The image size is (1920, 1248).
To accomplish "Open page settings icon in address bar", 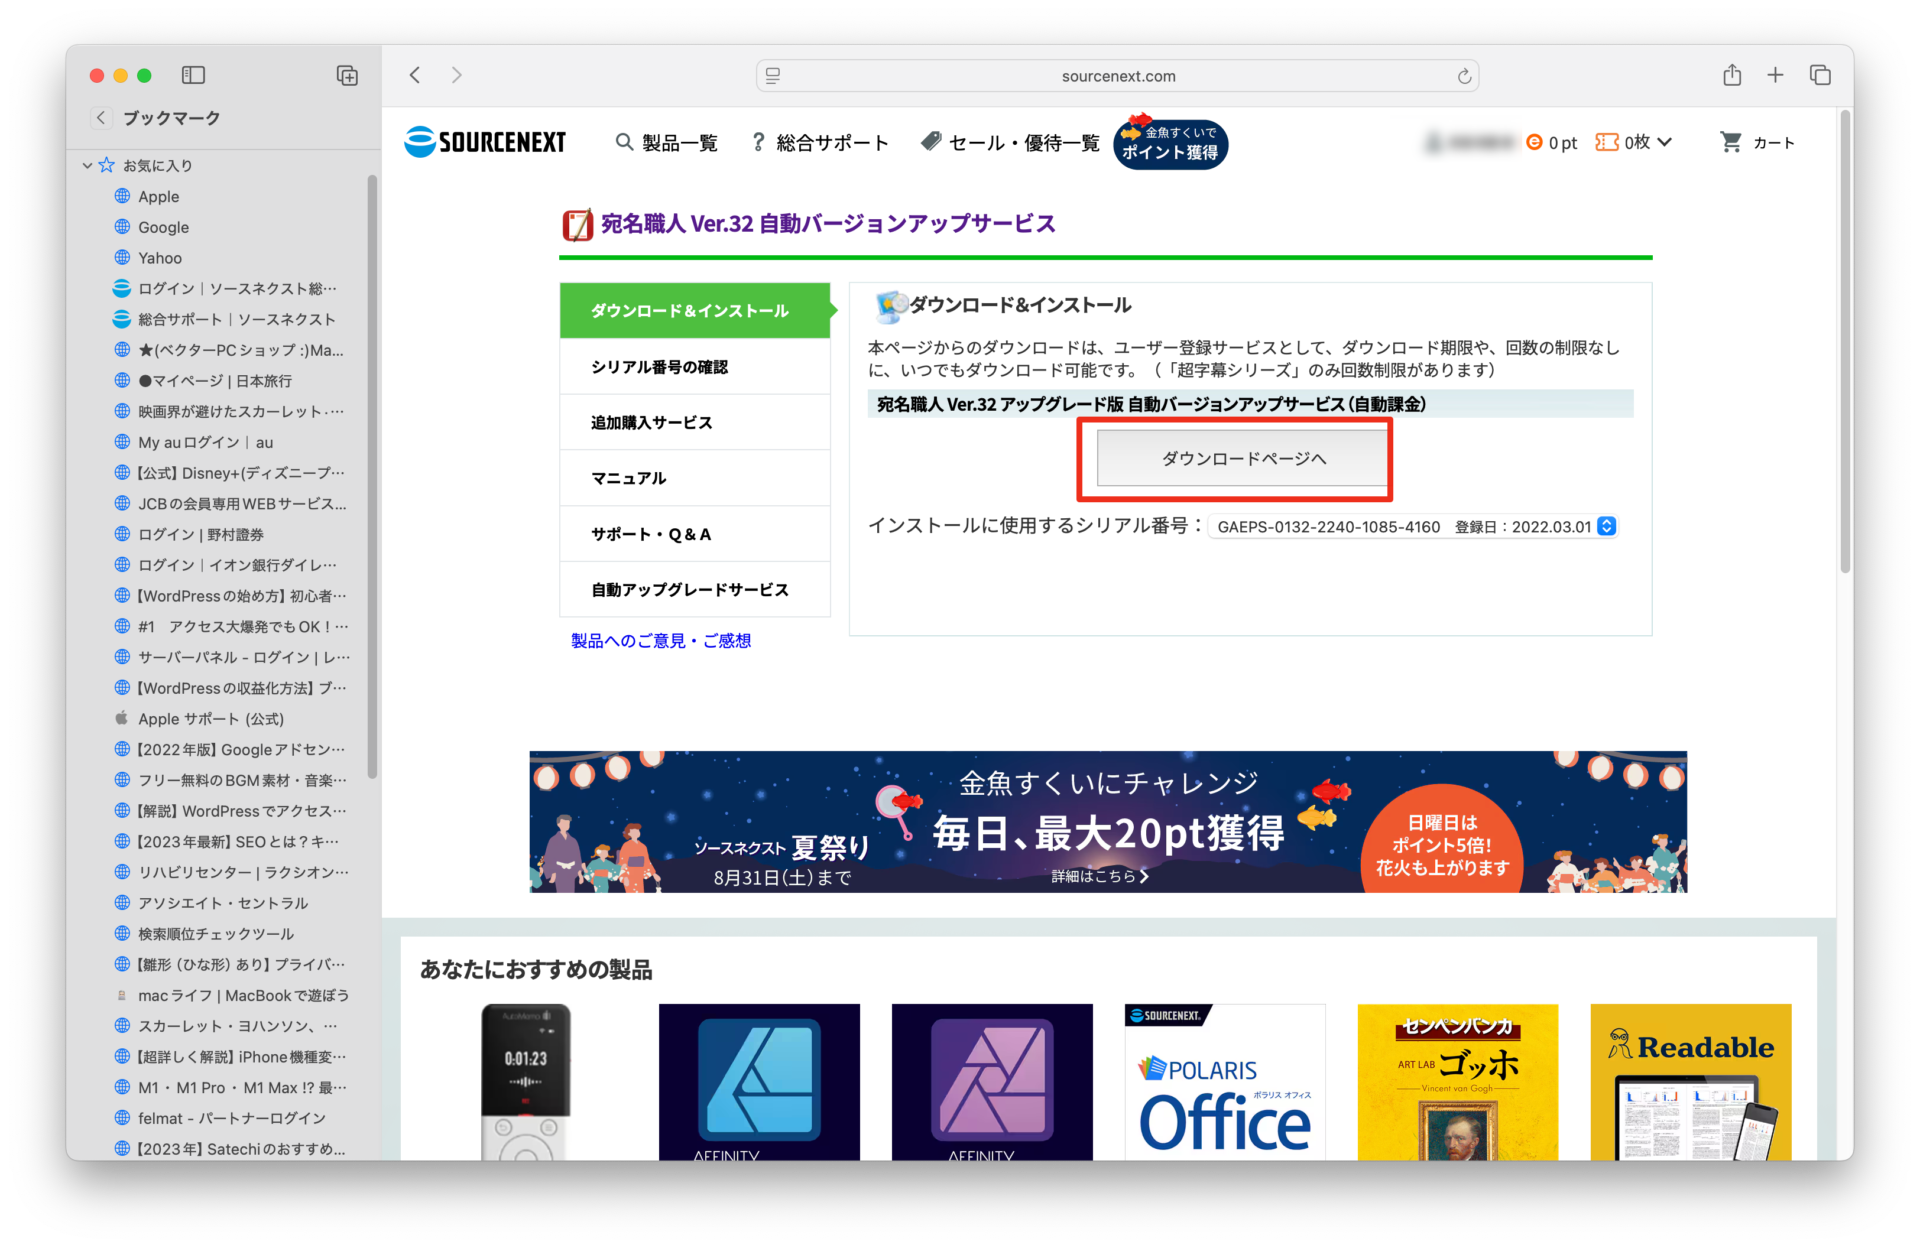I will (773, 76).
